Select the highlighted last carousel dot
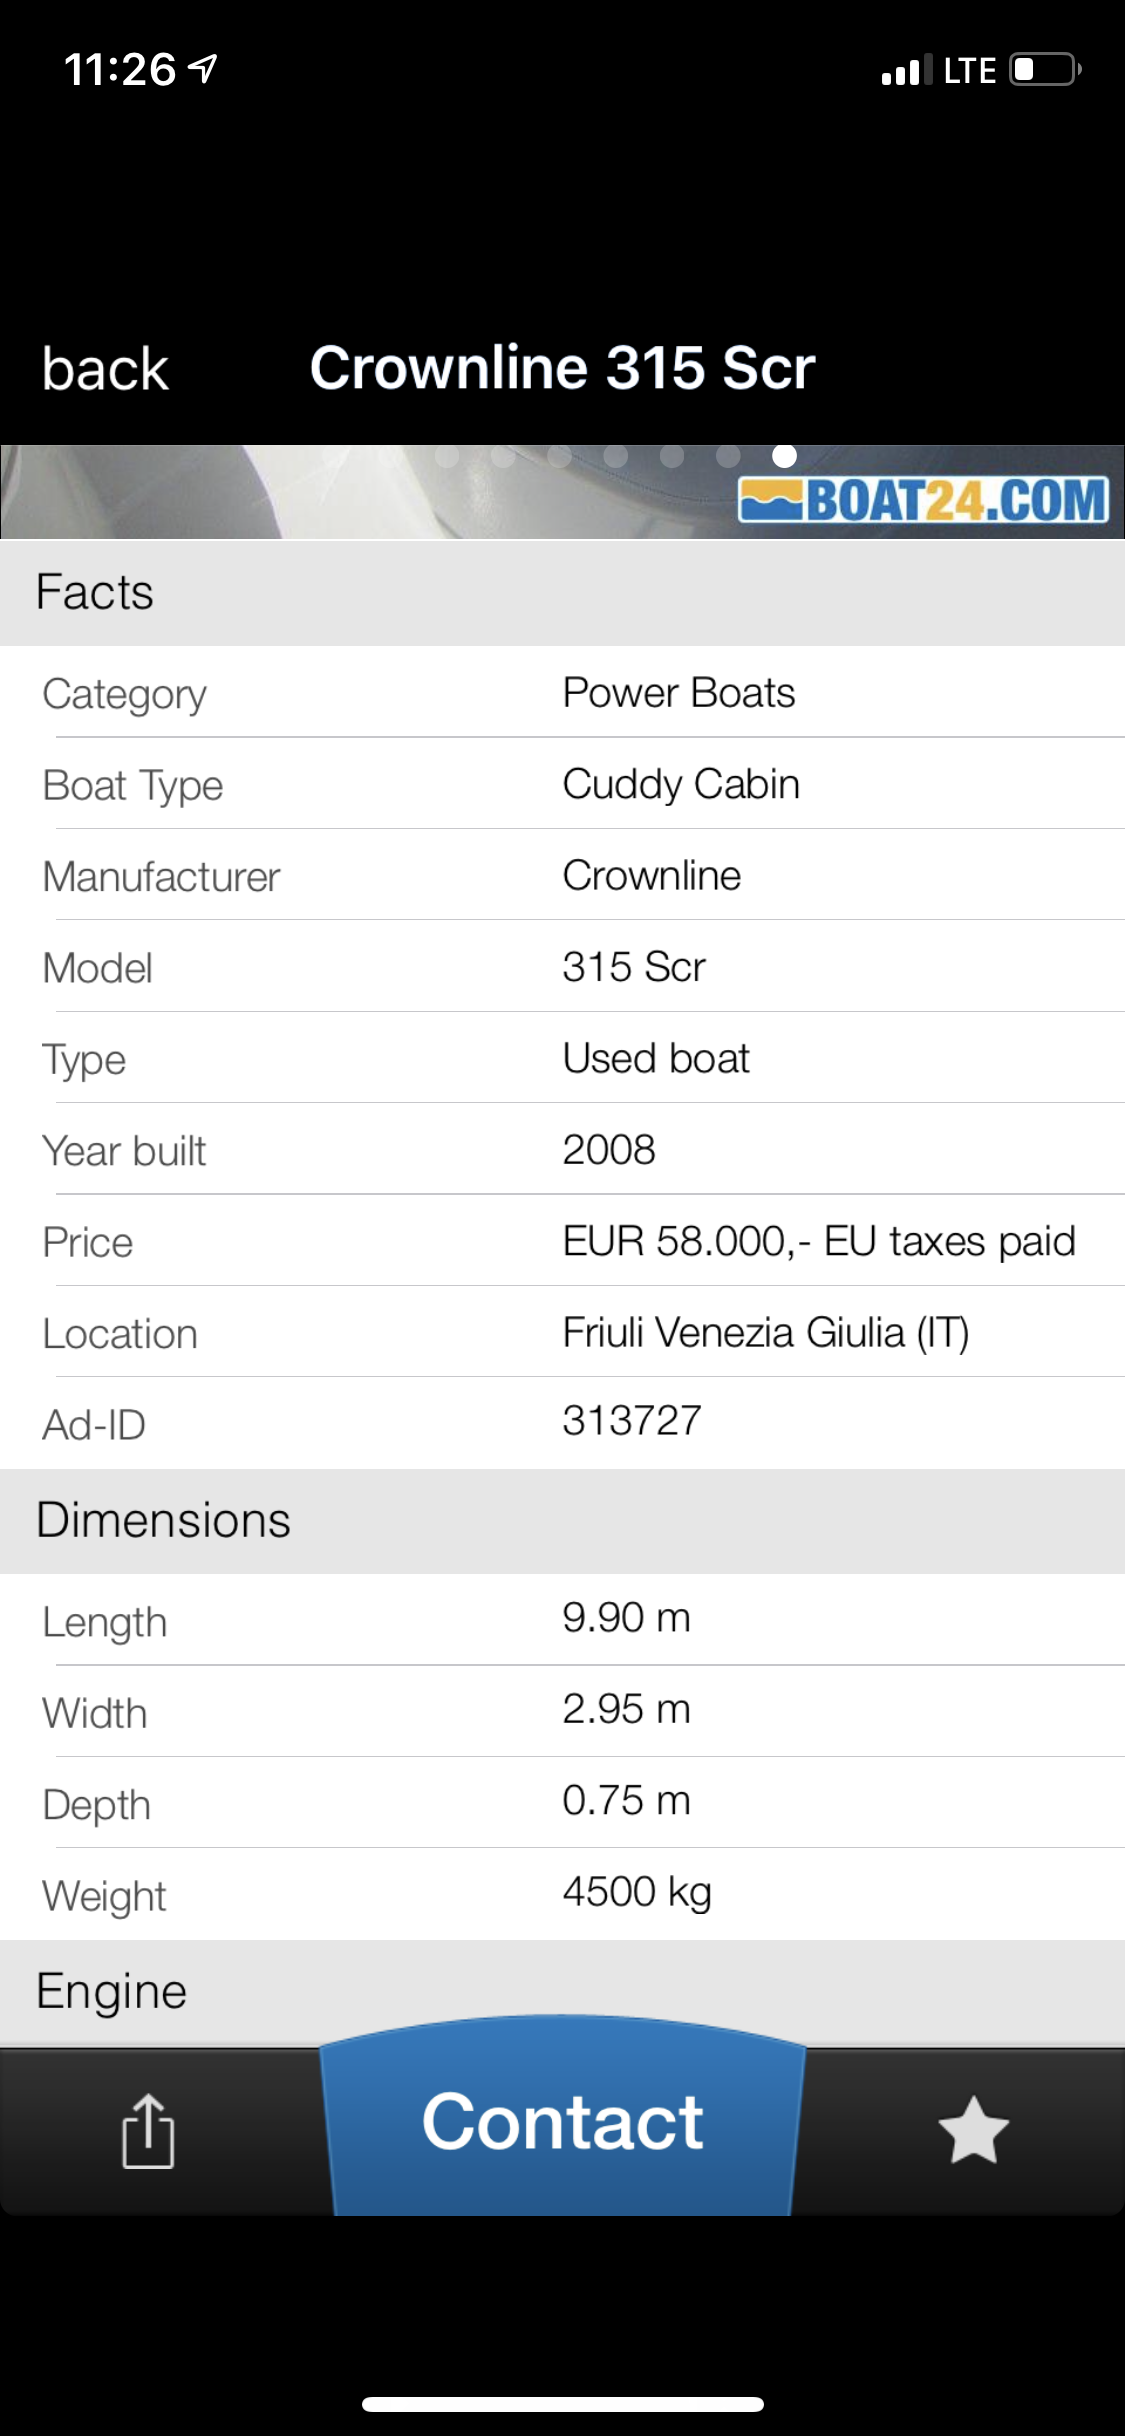1125x2436 pixels. pyautogui.click(x=785, y=456)
